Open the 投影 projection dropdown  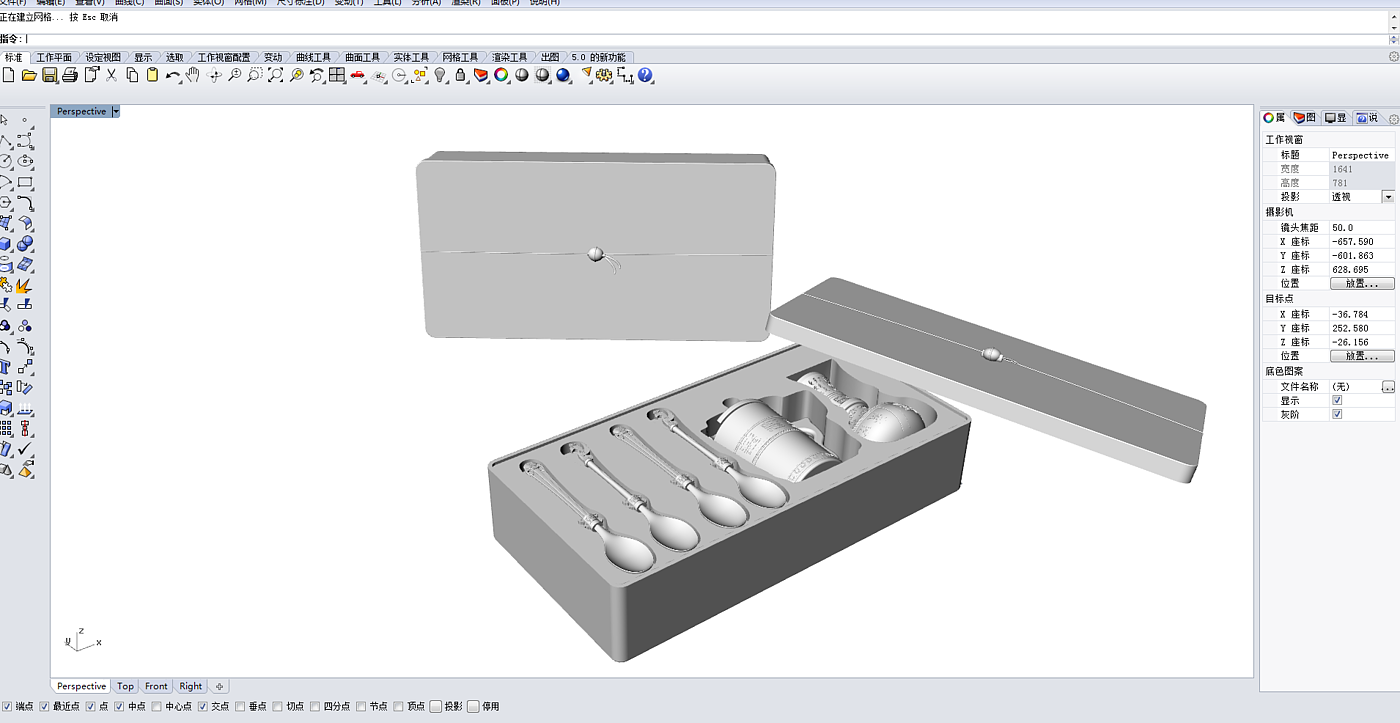(x=1387, y=197)
